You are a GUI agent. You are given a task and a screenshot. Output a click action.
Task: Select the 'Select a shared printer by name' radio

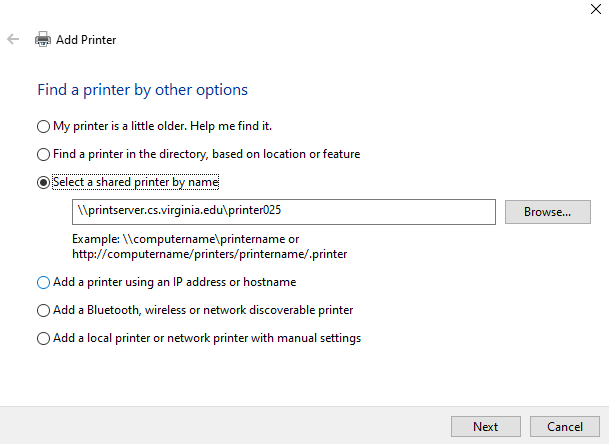pyautogui.click(x=43, y=183)
